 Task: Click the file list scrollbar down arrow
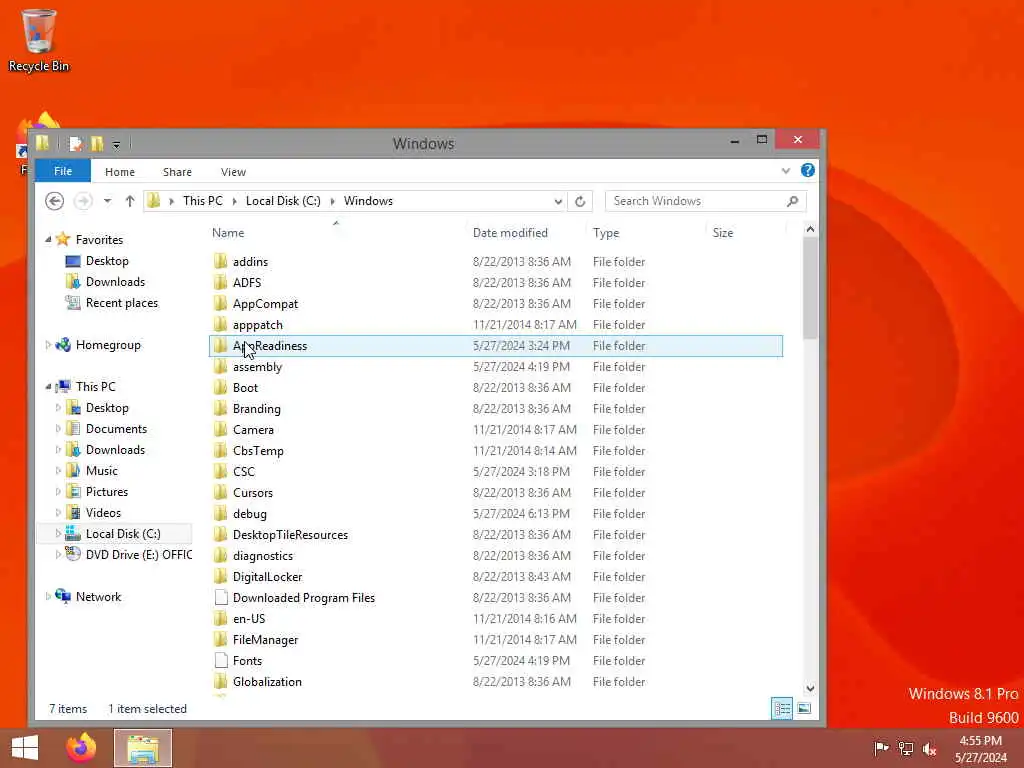[x=810, y=688]
